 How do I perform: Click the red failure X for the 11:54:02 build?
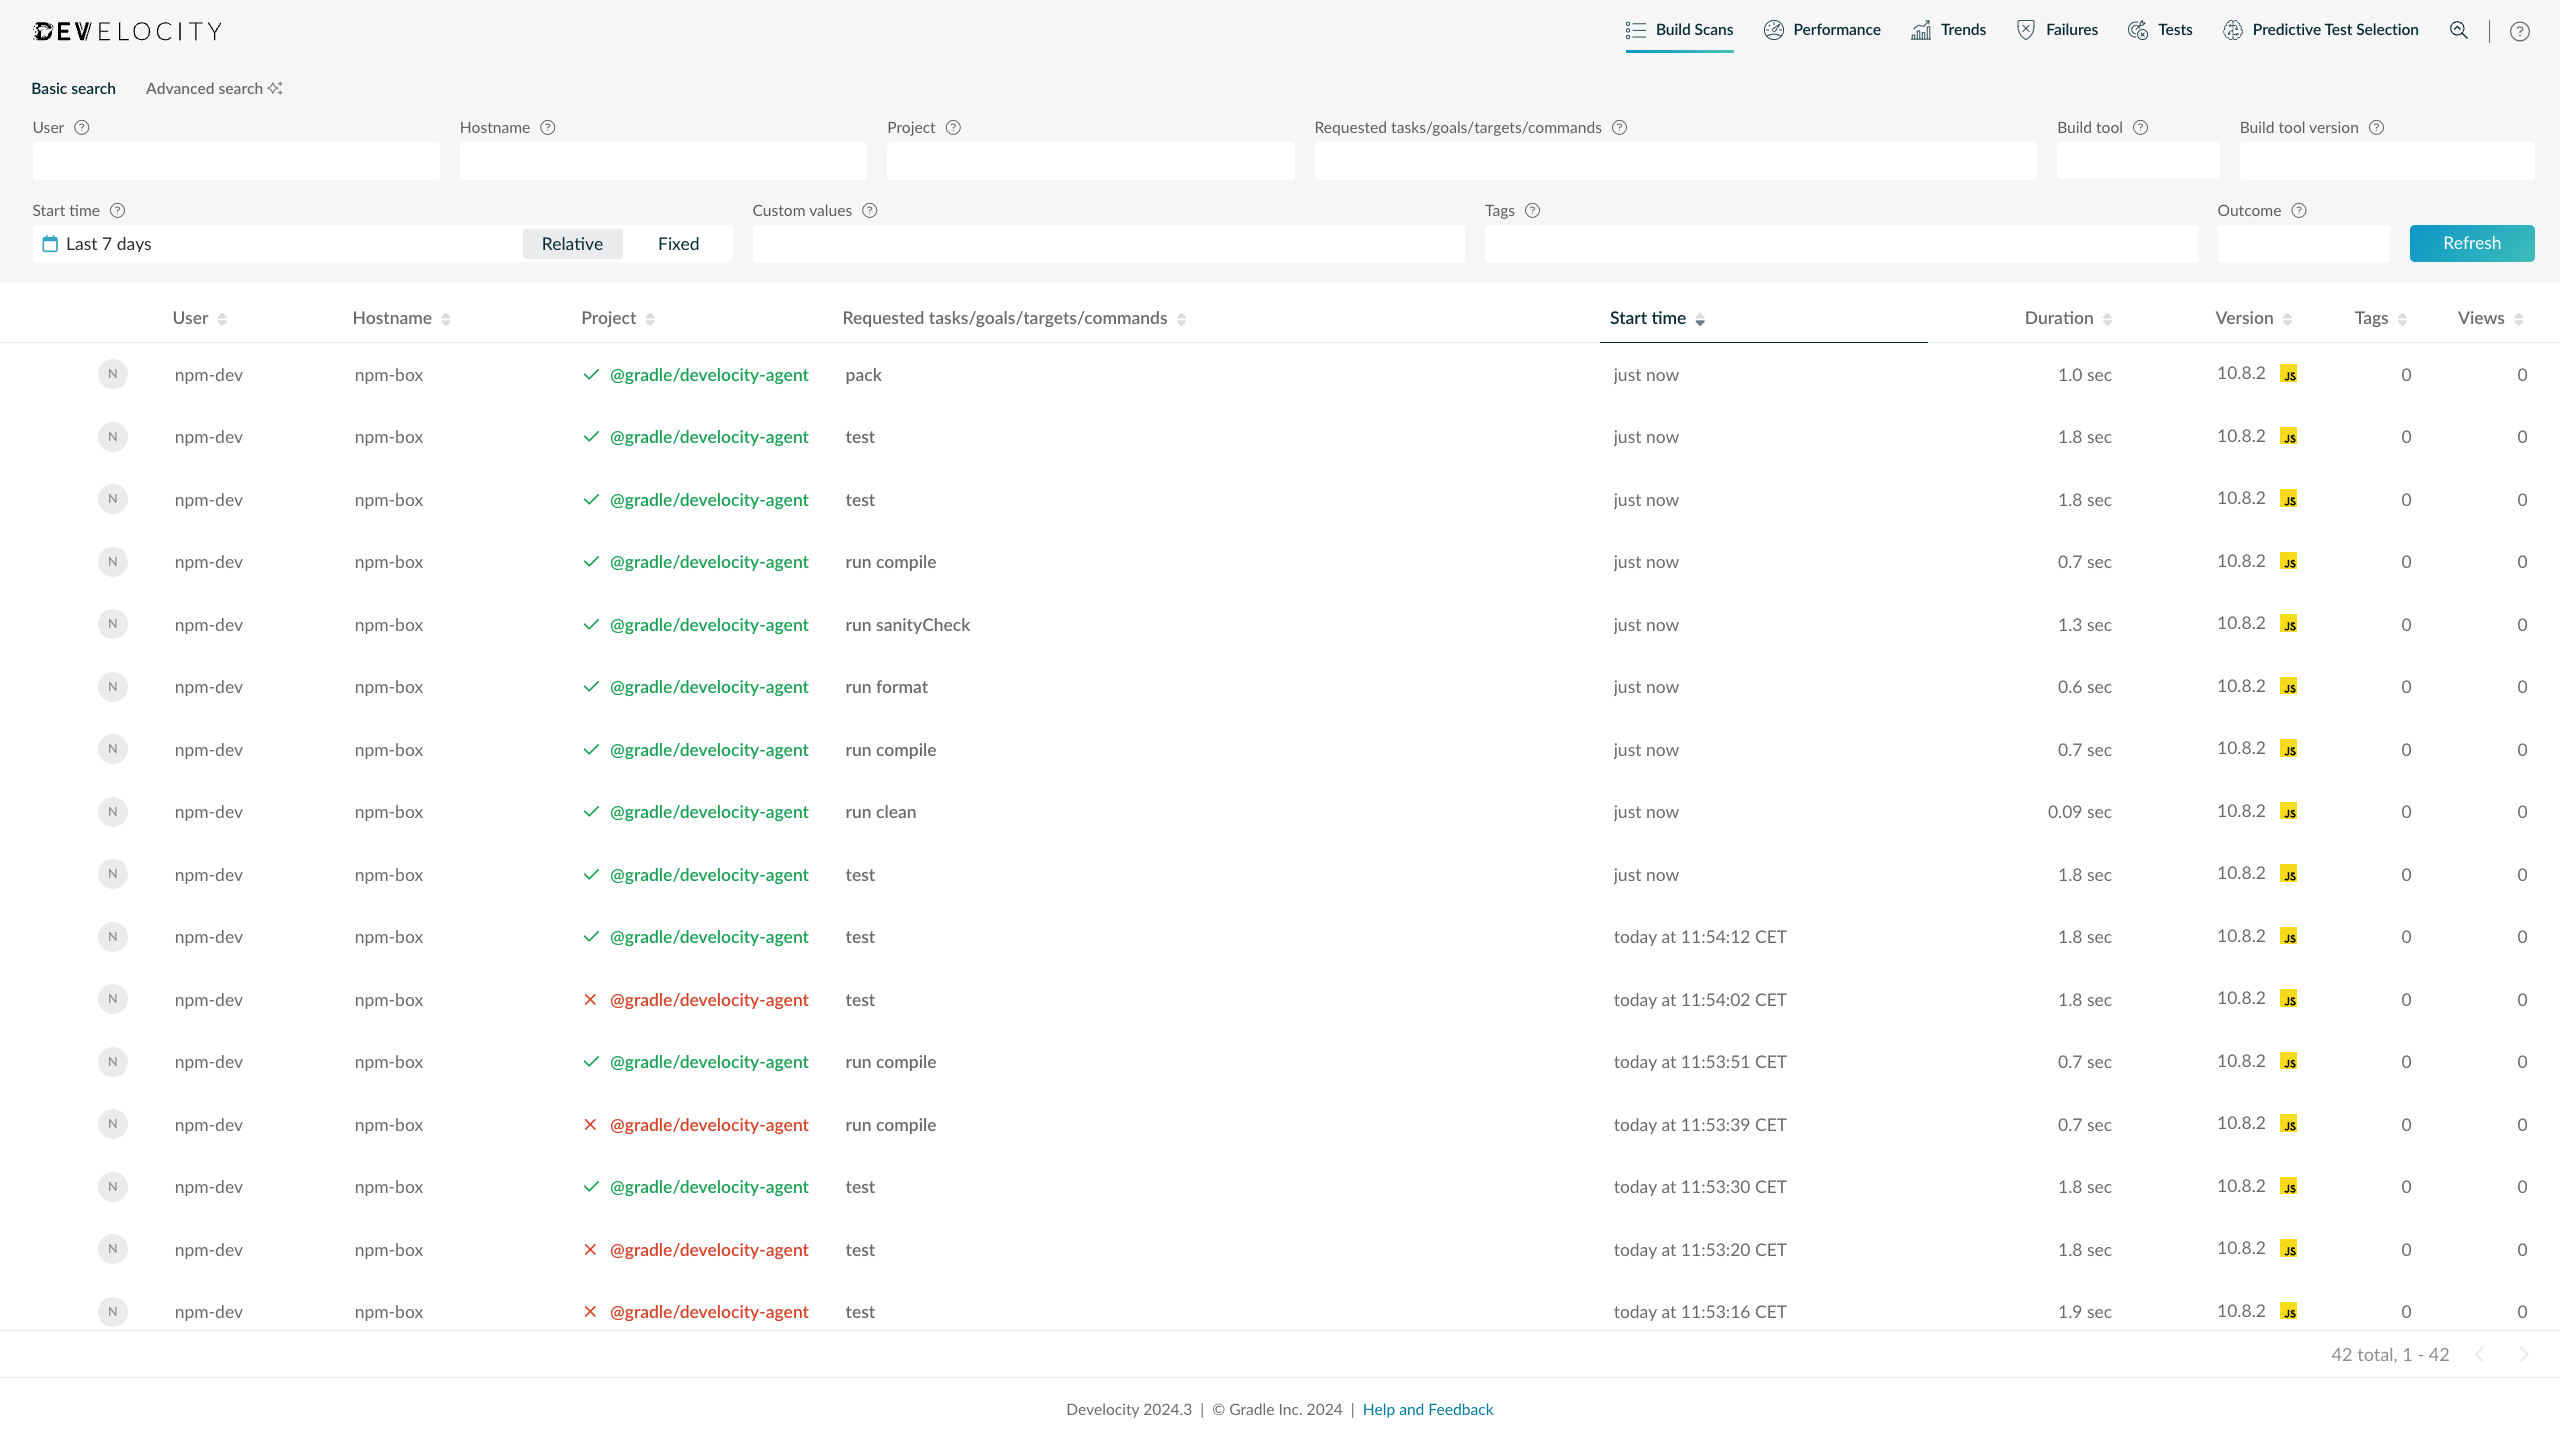(x=590, y=1000)
